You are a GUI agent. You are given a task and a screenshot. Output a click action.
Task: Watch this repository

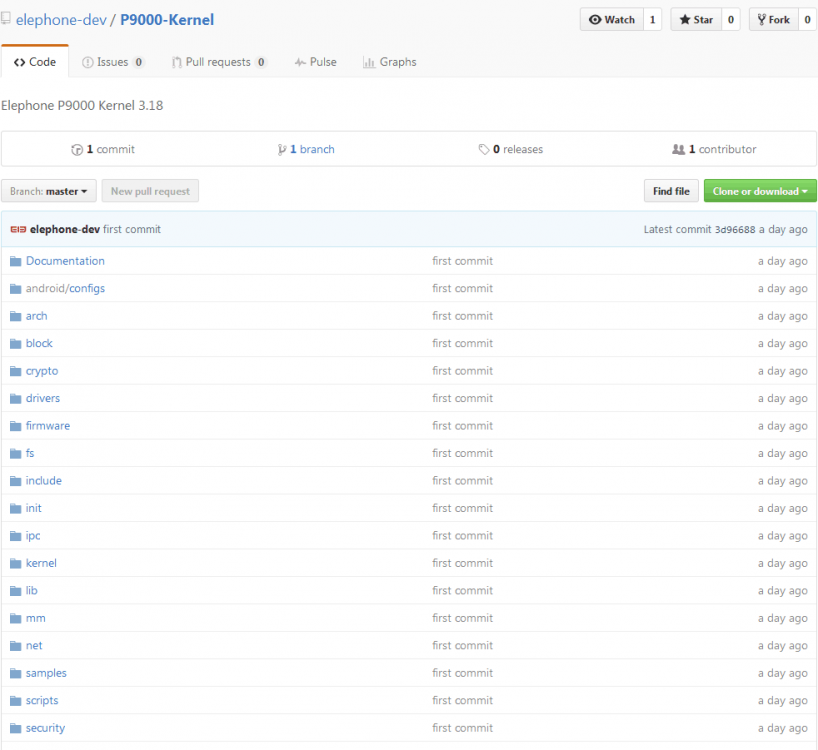(x=611, y=20)
